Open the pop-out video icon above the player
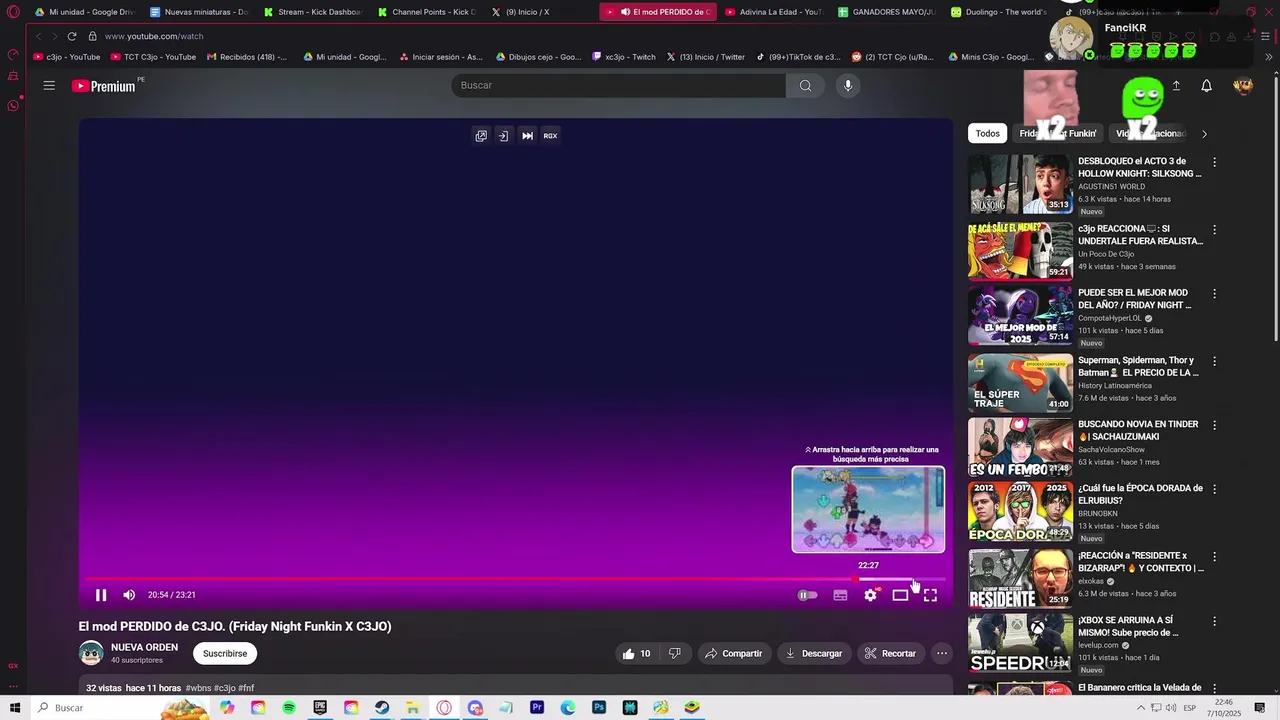Viewport: 1280px width, 720px height. pyautogui.click(x=481, y=136)
